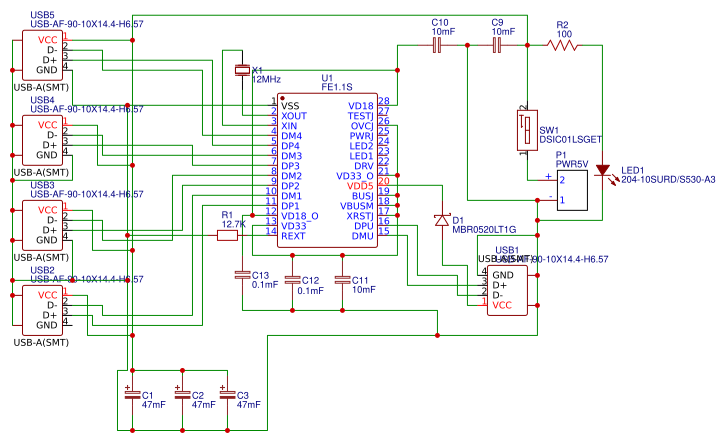Screen dimensions: 726x443
Task: Click the OVCJ pin label
Action: click(x=362, y=126)
